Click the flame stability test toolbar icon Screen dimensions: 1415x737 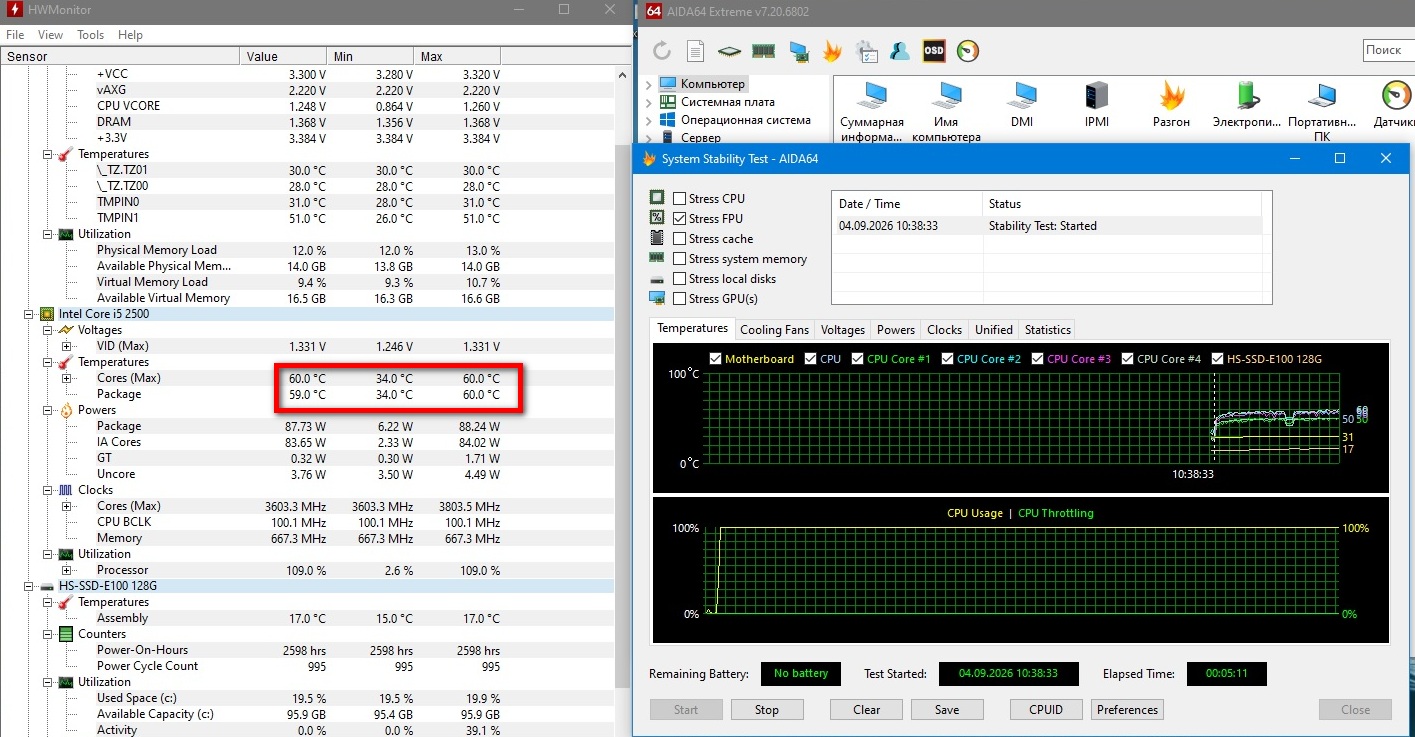coord(832,50)
